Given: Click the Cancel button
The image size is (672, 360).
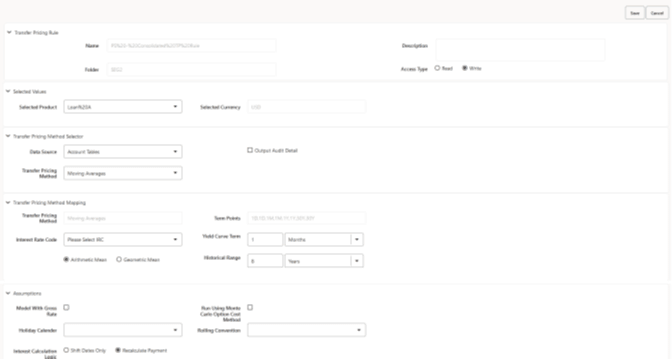Looking at the screenshot, I should click(657, 13).
